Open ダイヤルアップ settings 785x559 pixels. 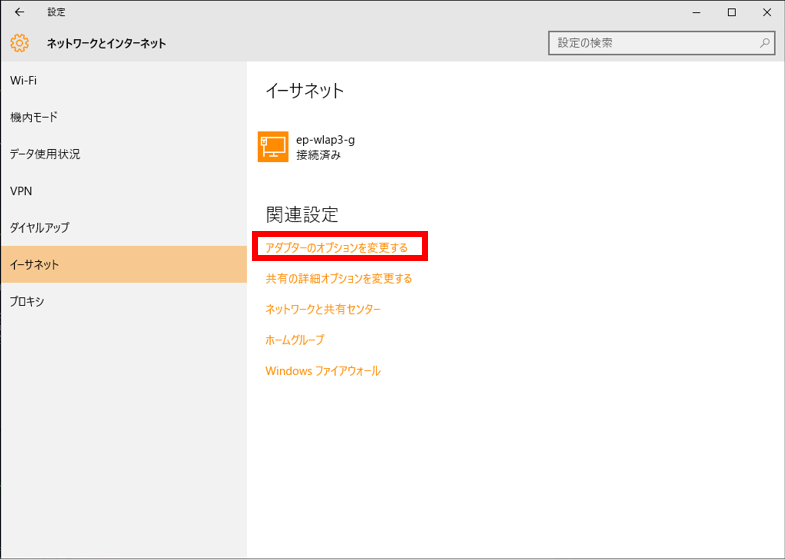click(x=124, y=228)
